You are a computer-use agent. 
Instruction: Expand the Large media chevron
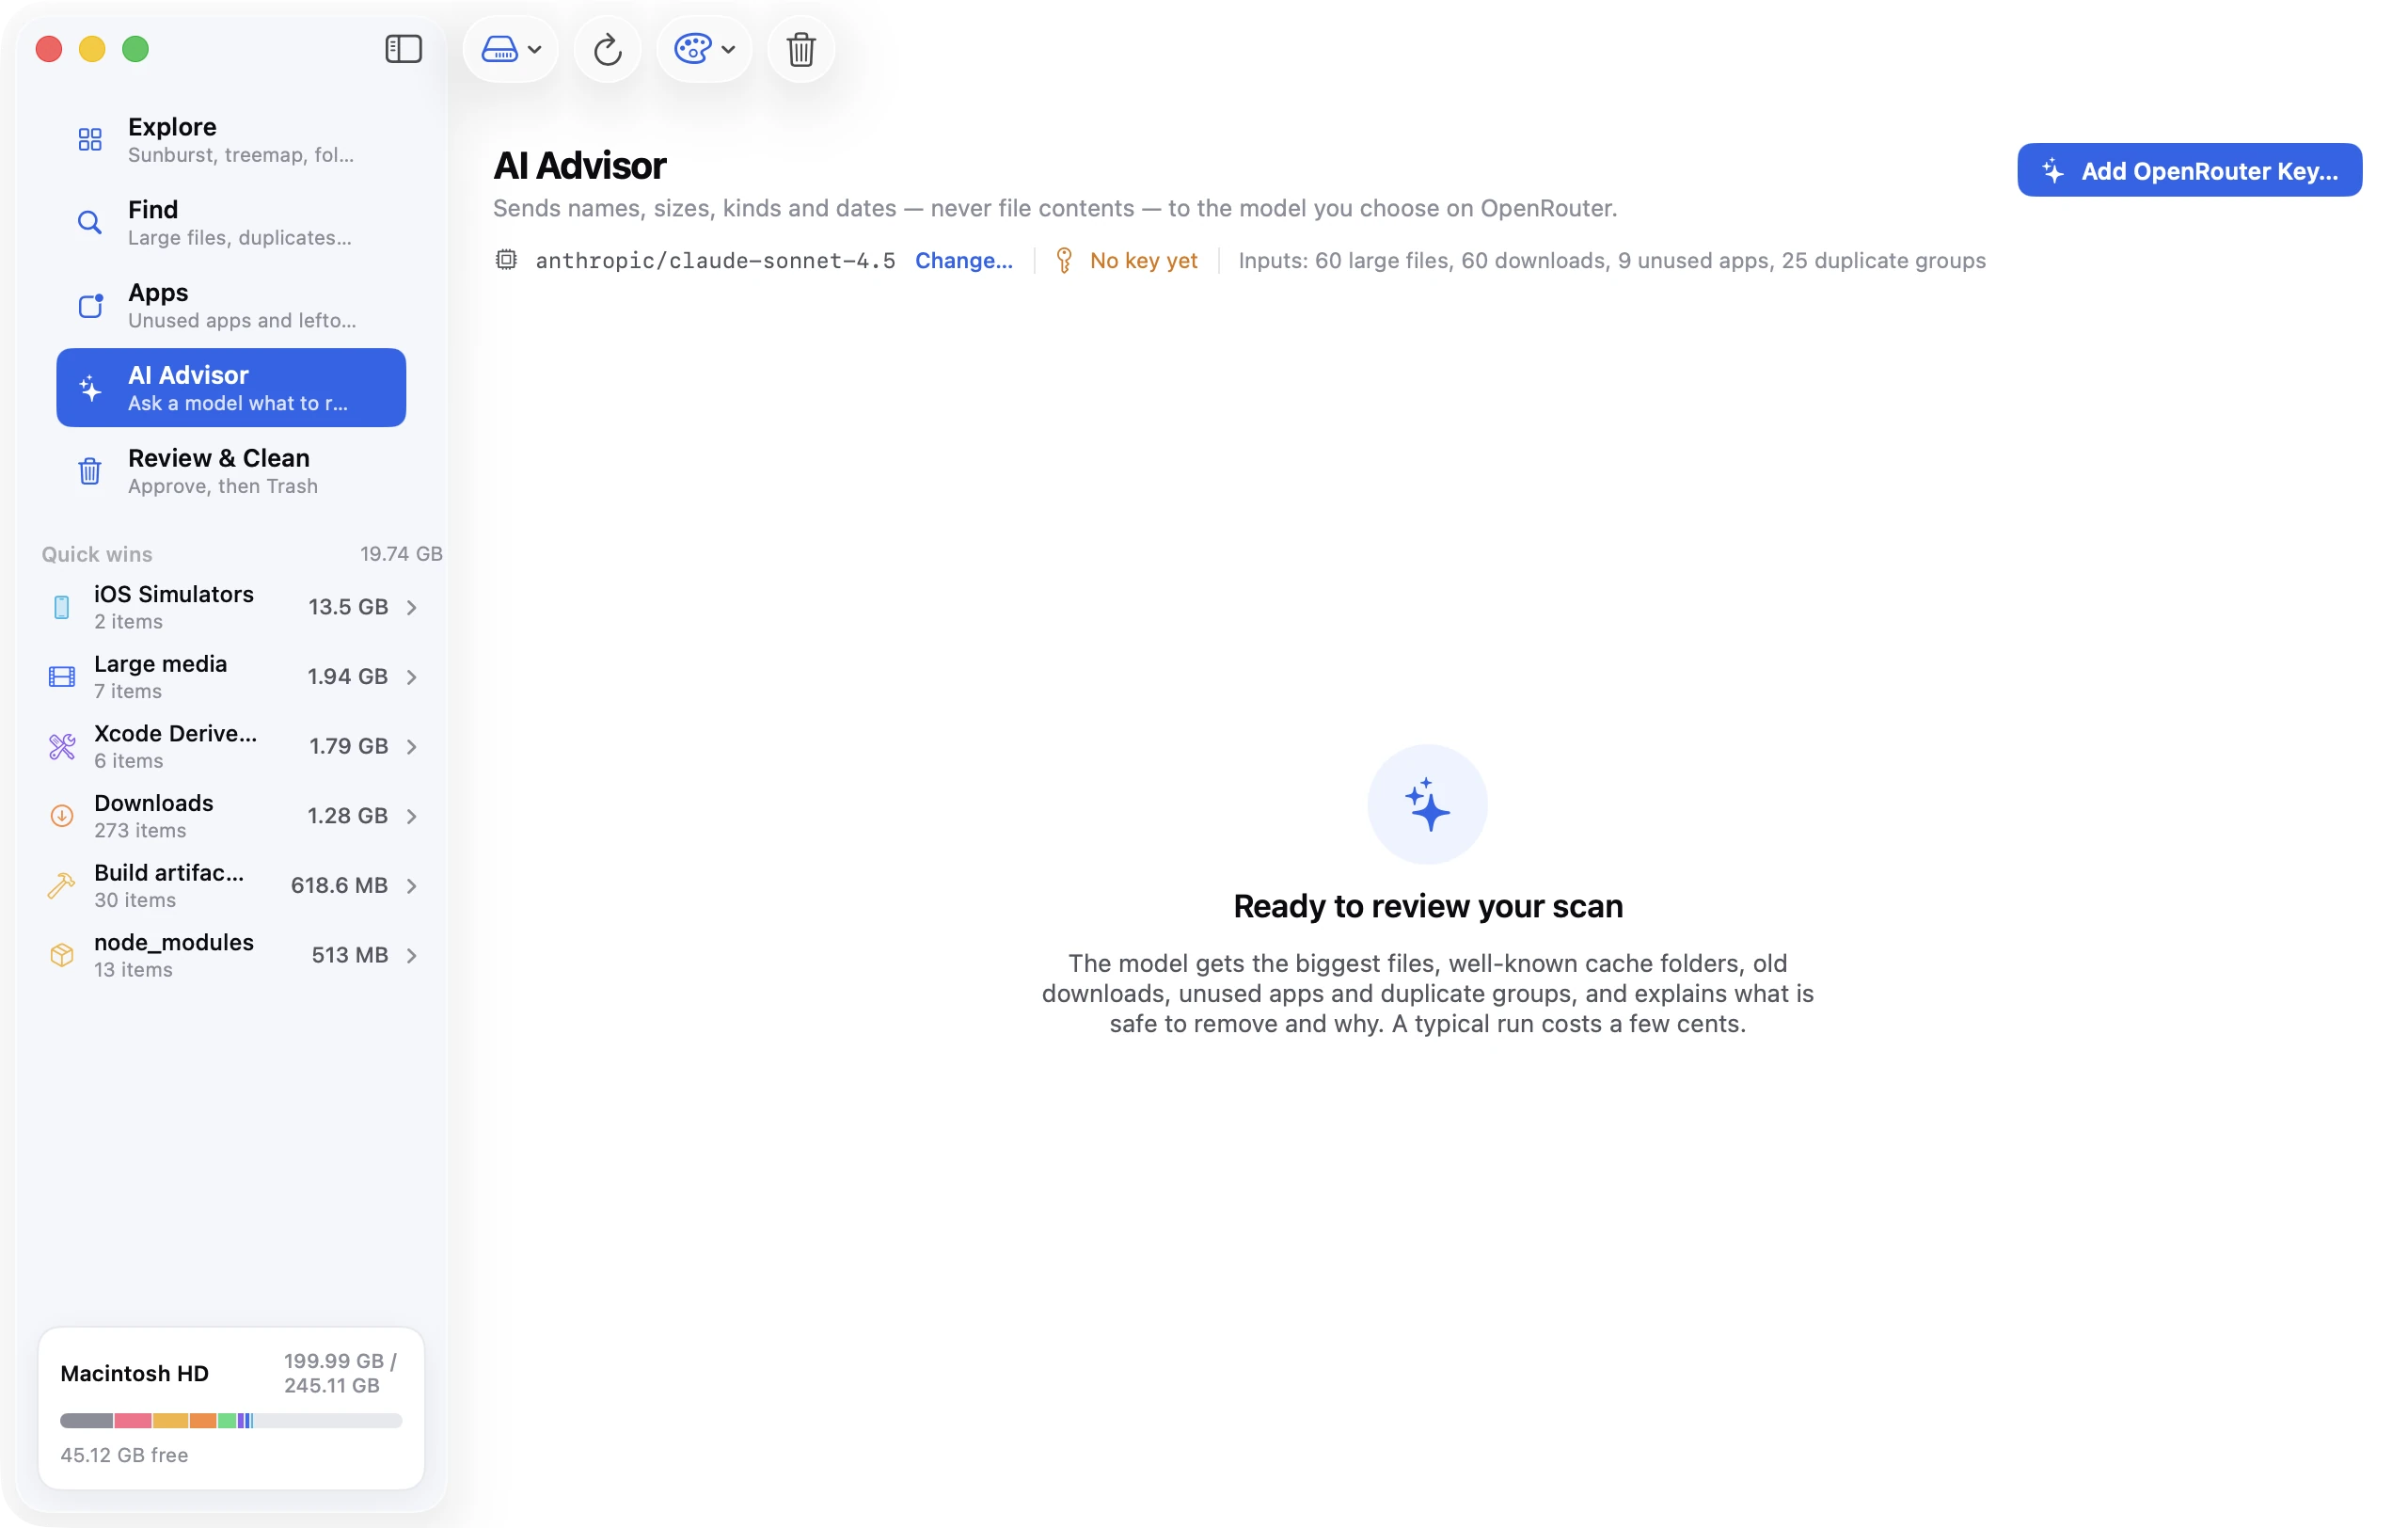pyautogui.click(x=412, y=677)
